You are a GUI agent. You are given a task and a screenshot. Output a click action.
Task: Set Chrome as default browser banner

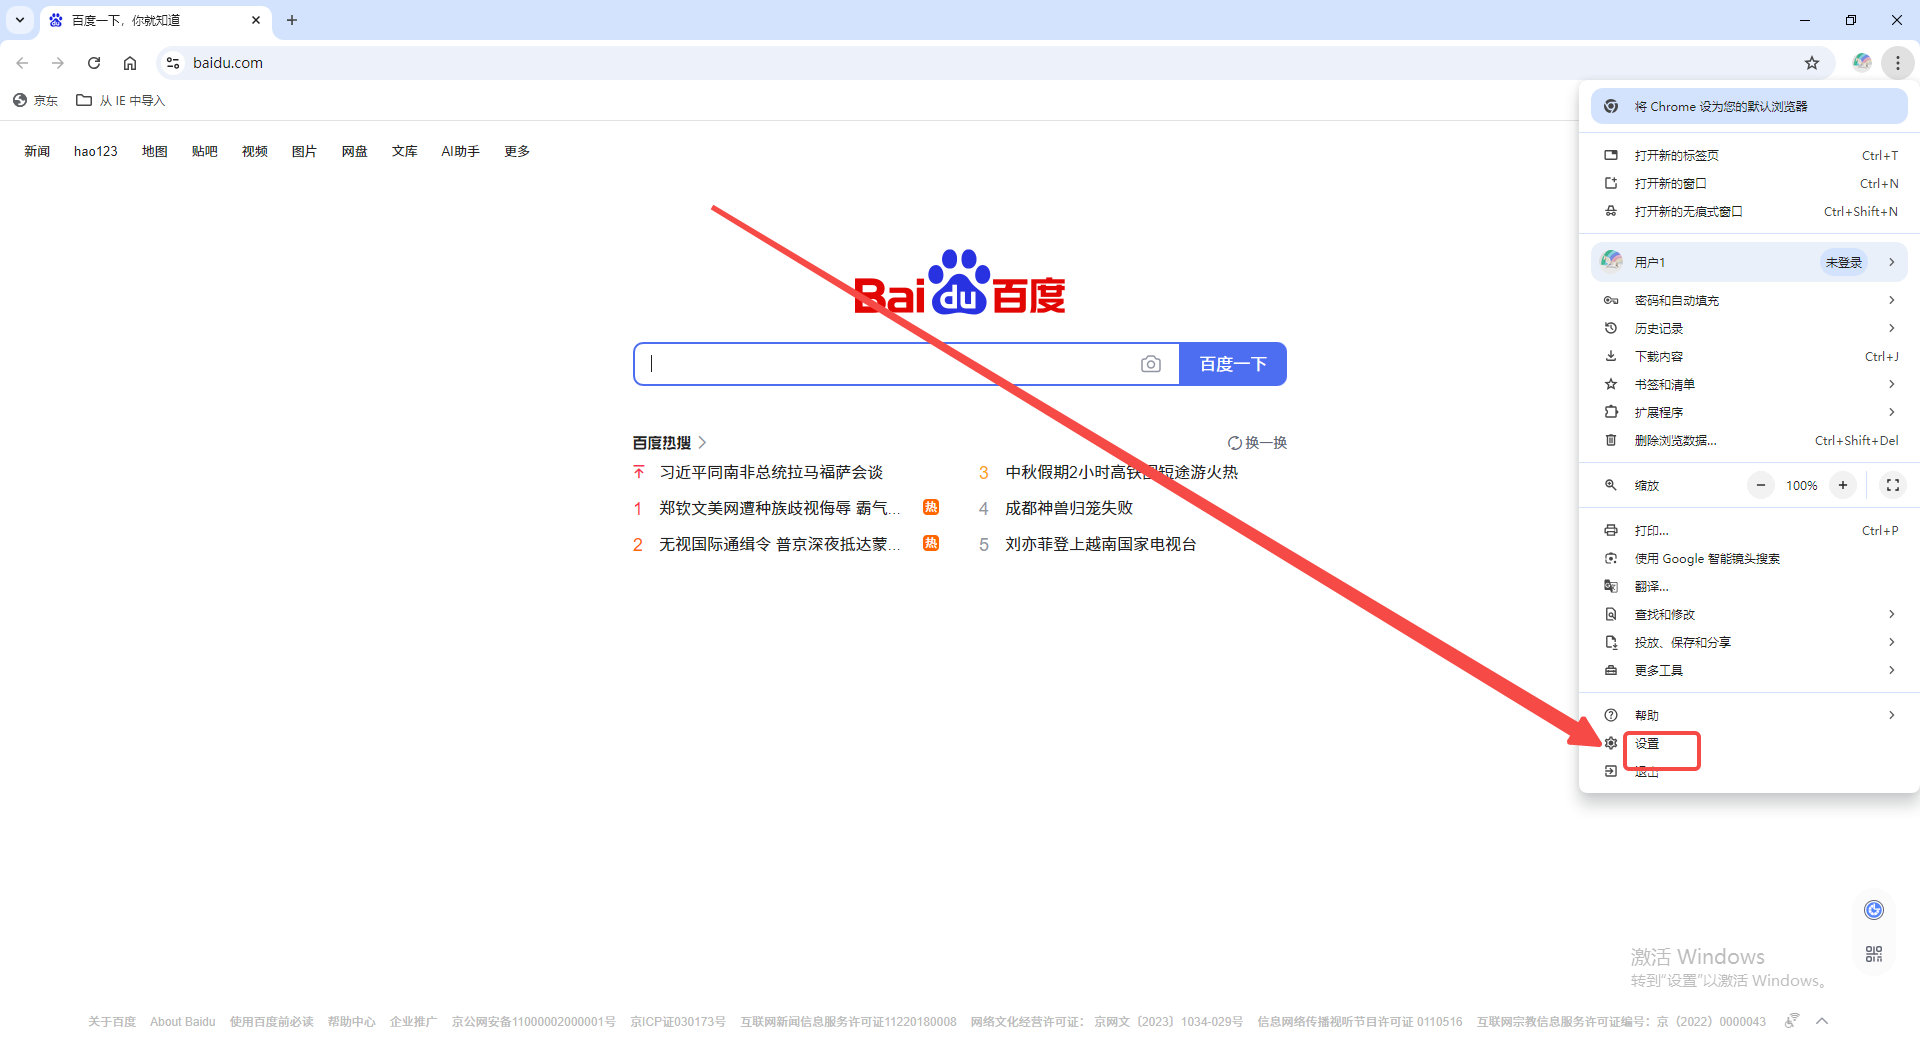(1749, 106)
